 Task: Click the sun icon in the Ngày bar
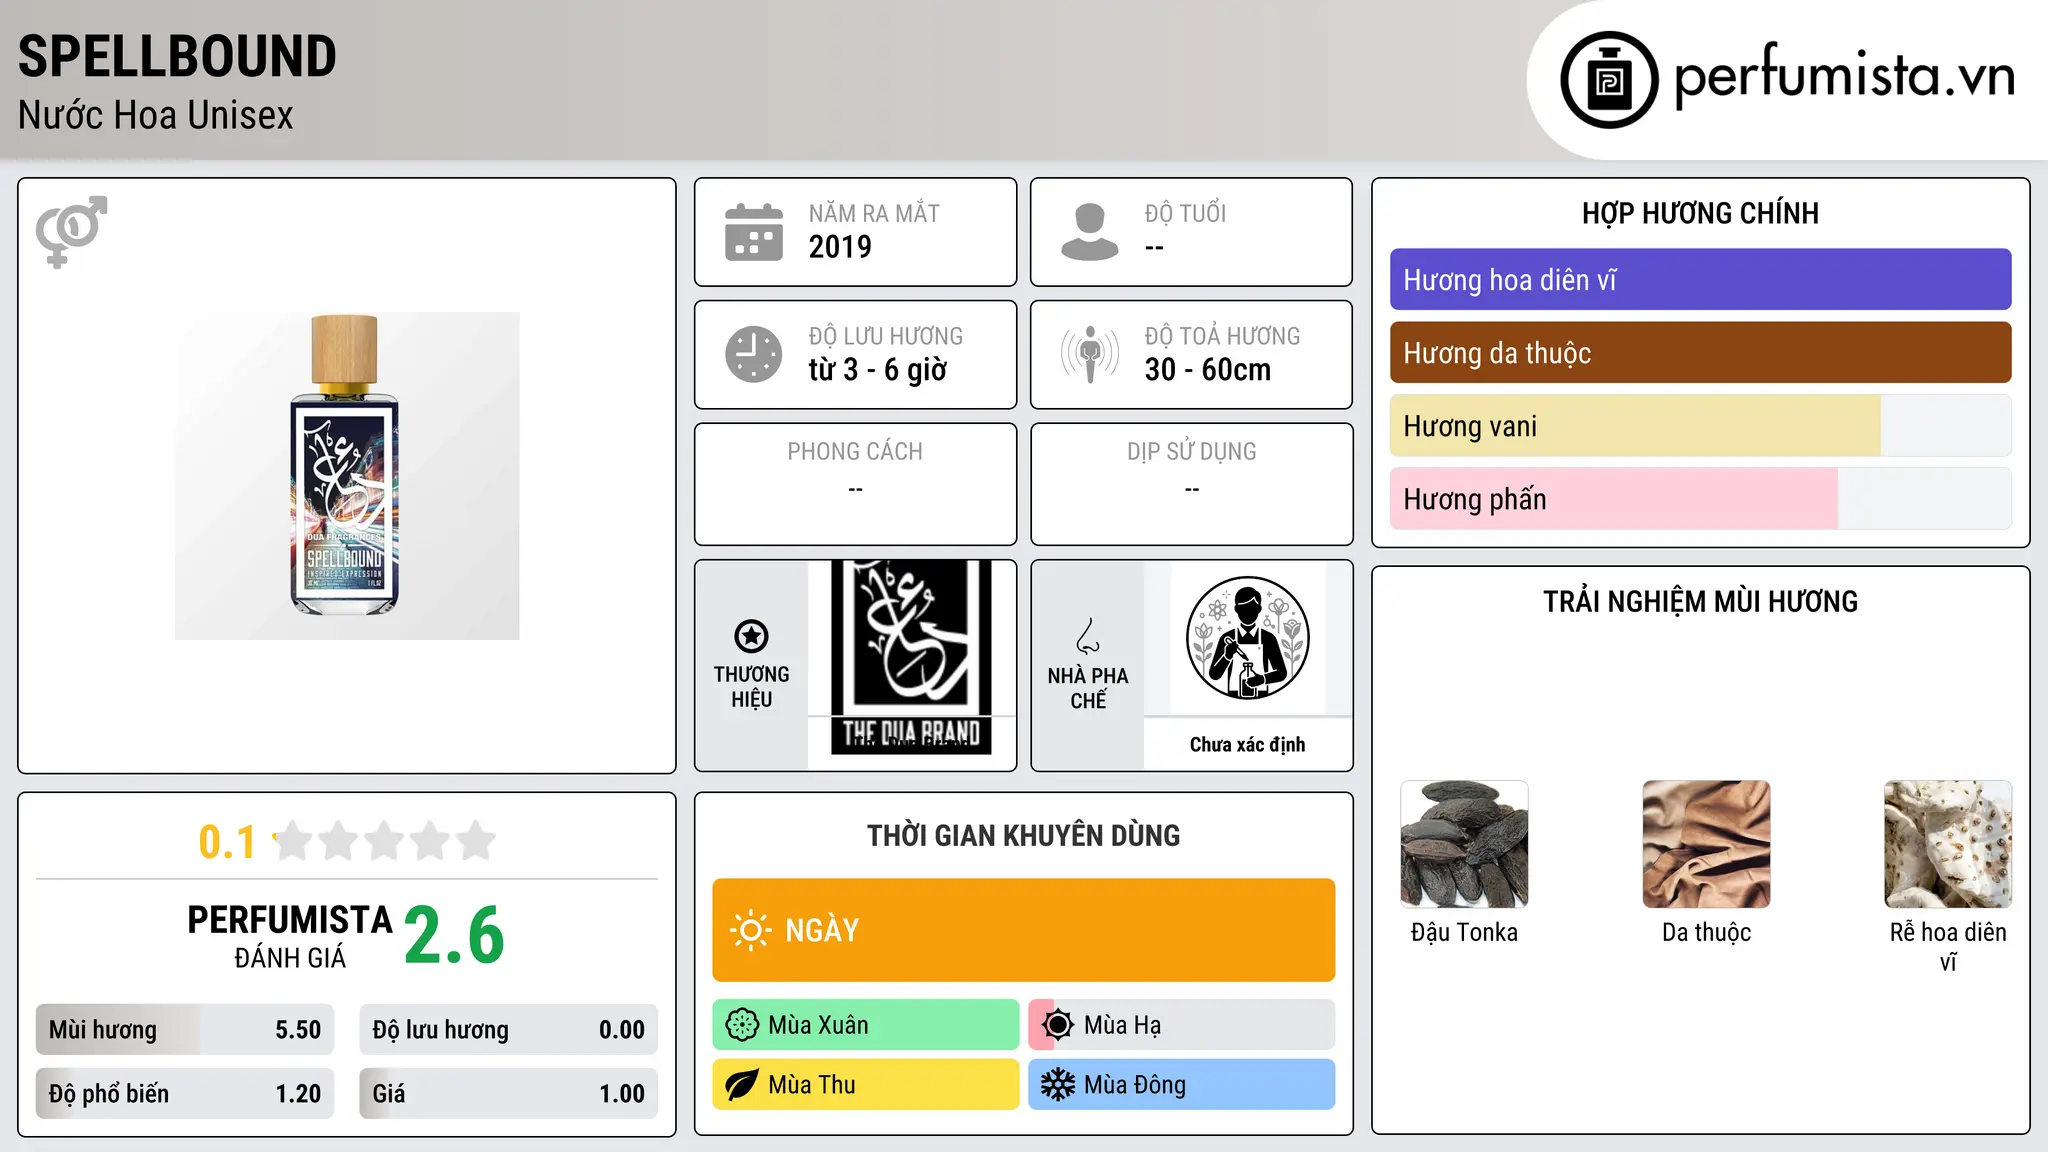click(x=750, y=930)
